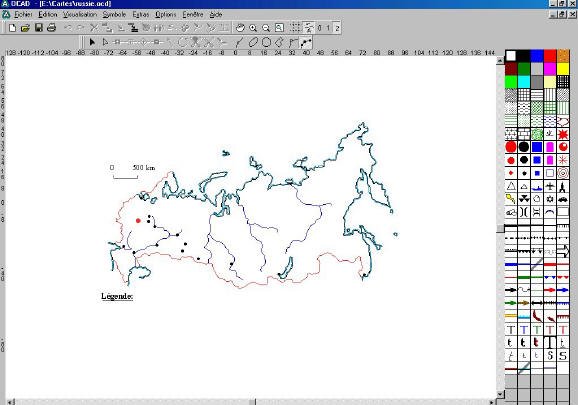Viewport: 578px width, 405px height.
Task: Create a new file with the blank page icon
Action: click(12, 28)
